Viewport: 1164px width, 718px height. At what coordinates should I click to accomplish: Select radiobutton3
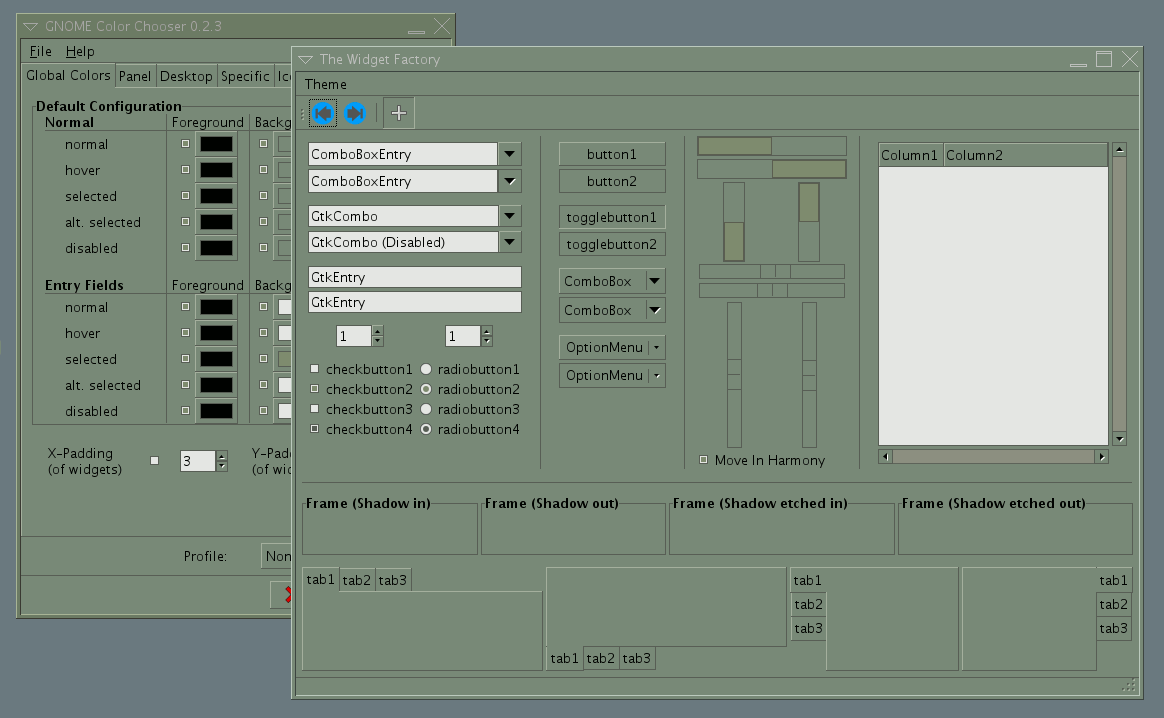pyautogui.click(x=426, y=409)
